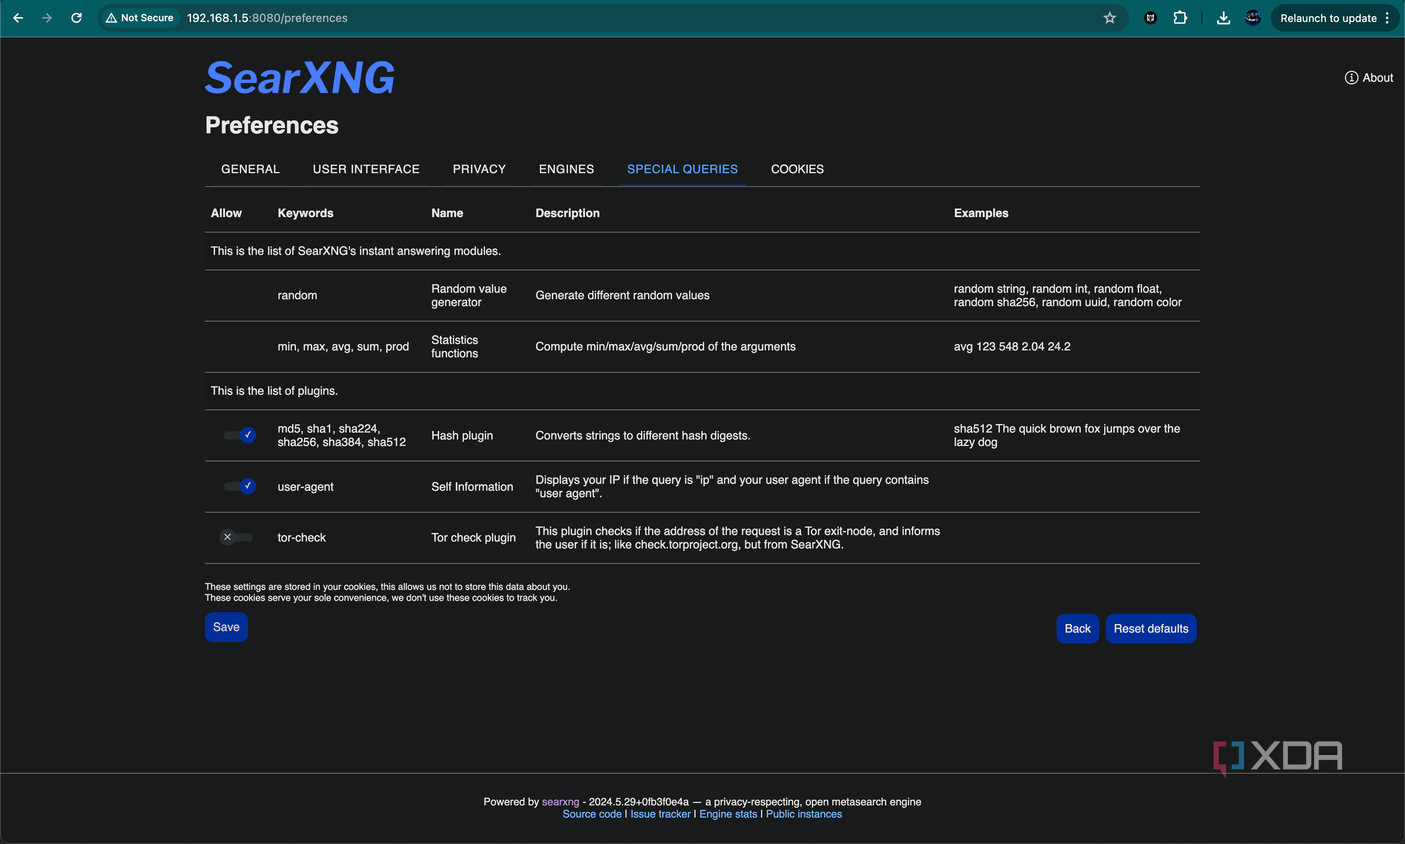Click 'Converts strings to different hash digests.' text
The width and height of the screenshot is (1405, 844).
coord(643,435)
